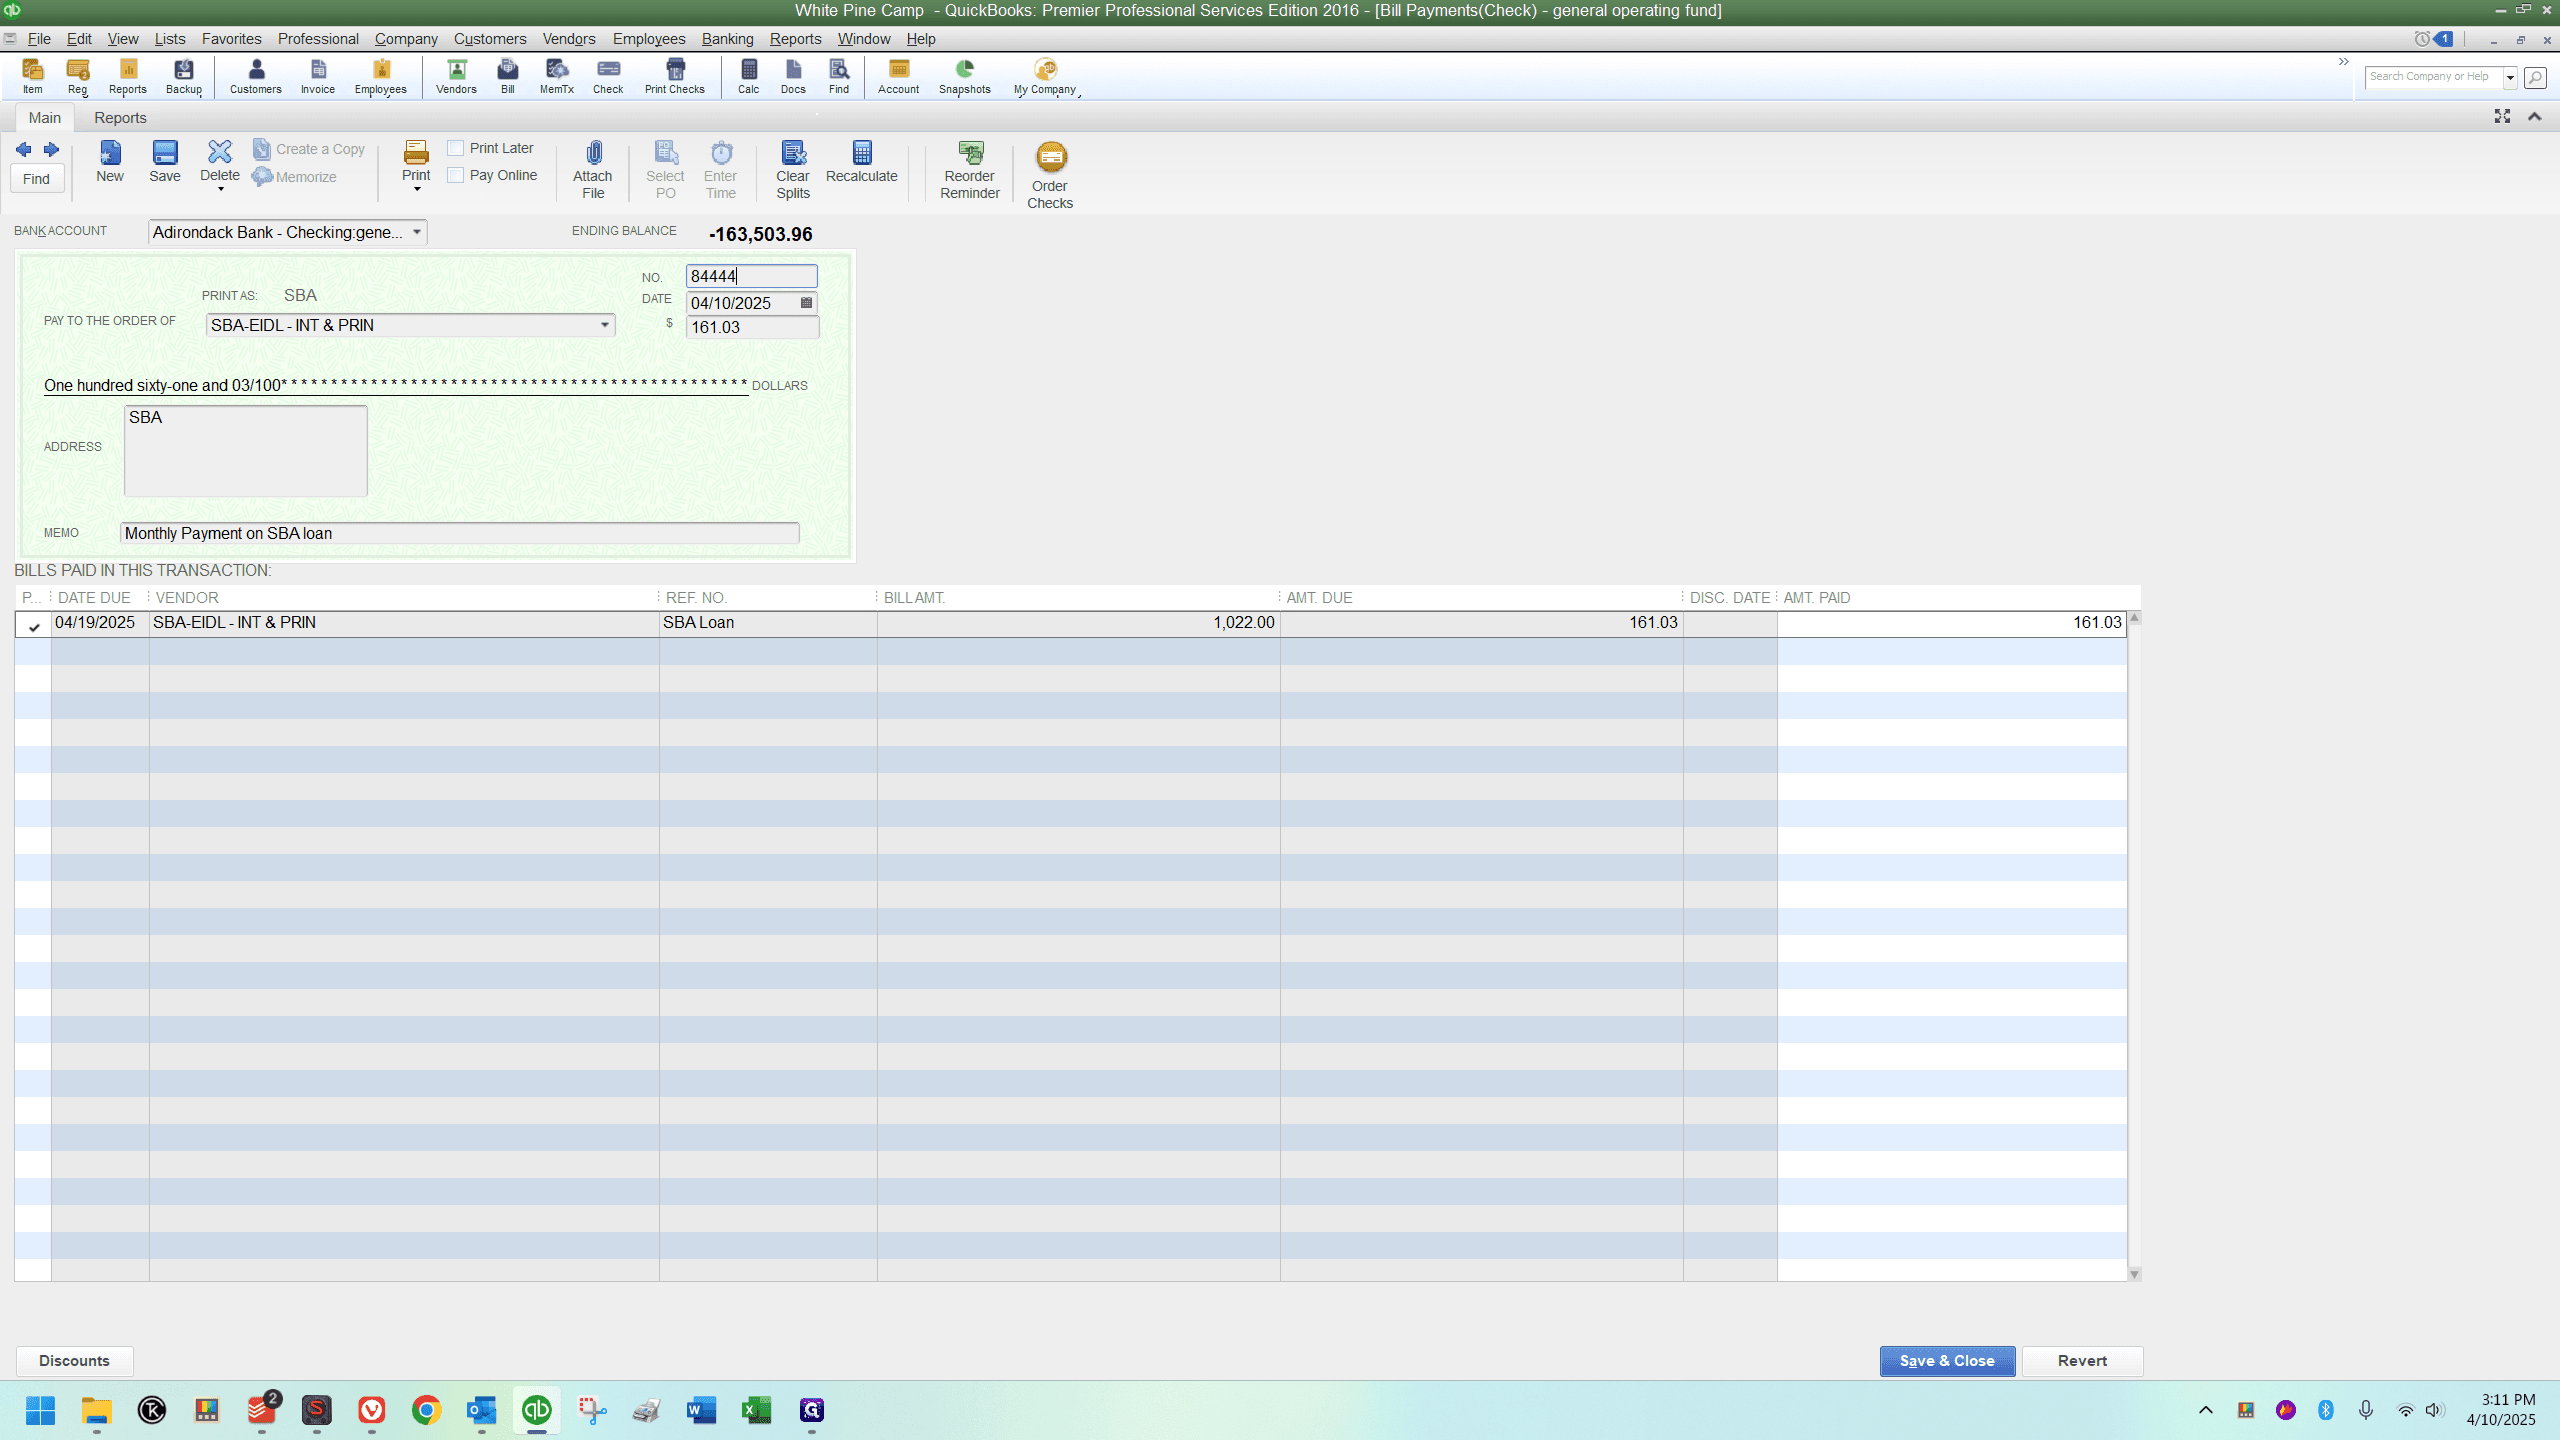This screenshot has height=1440, width=2560.
Task: Toggle paid checkmark for SBA-EIDL bill row
Action: click(34, 626)
